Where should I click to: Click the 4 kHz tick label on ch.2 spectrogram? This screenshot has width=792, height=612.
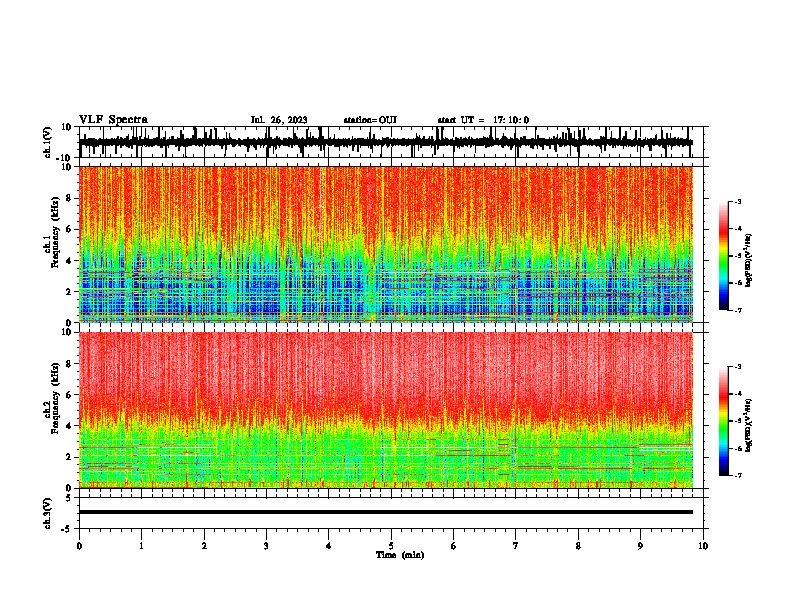70,426
